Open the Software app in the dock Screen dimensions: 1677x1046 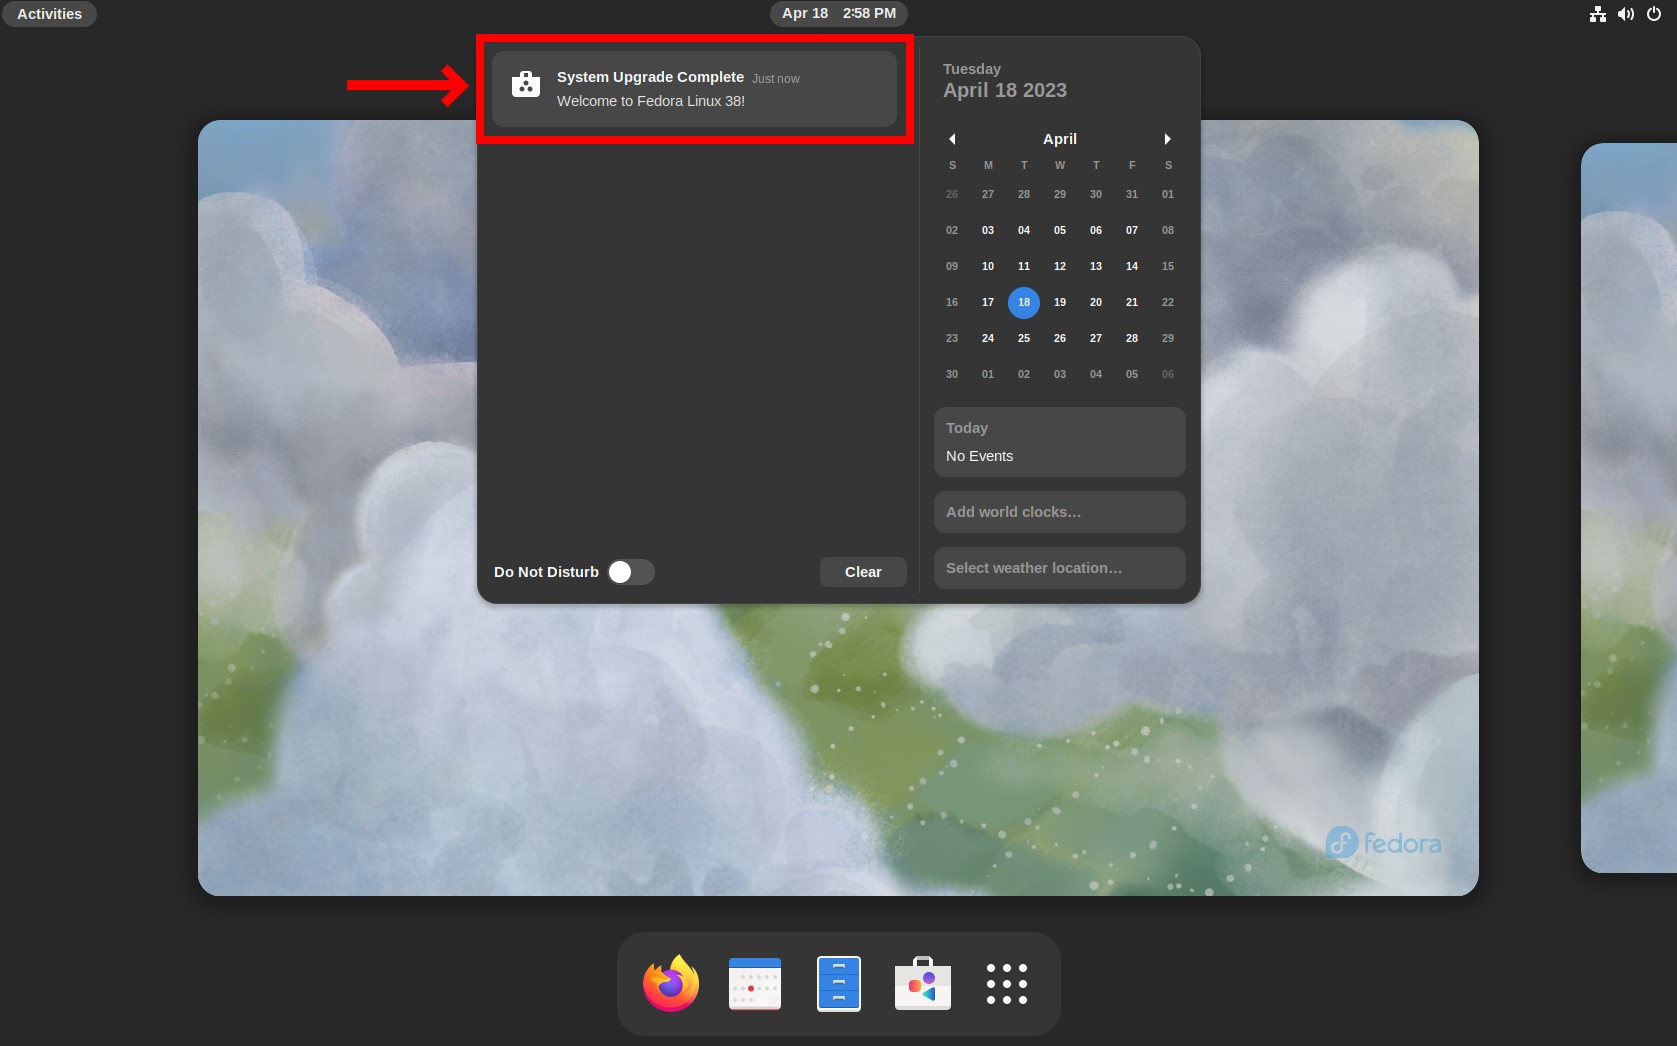[x=922, y=984]
